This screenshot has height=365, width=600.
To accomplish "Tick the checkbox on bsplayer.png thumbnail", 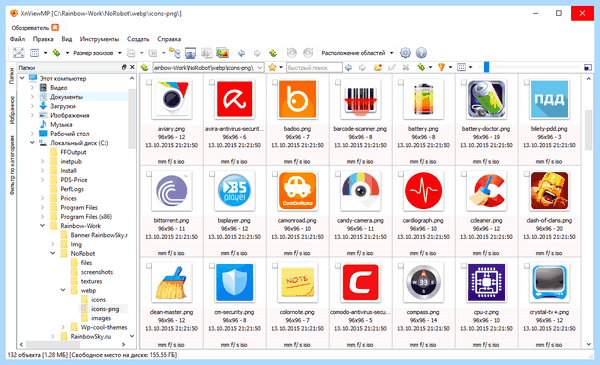I will [212, 174].
